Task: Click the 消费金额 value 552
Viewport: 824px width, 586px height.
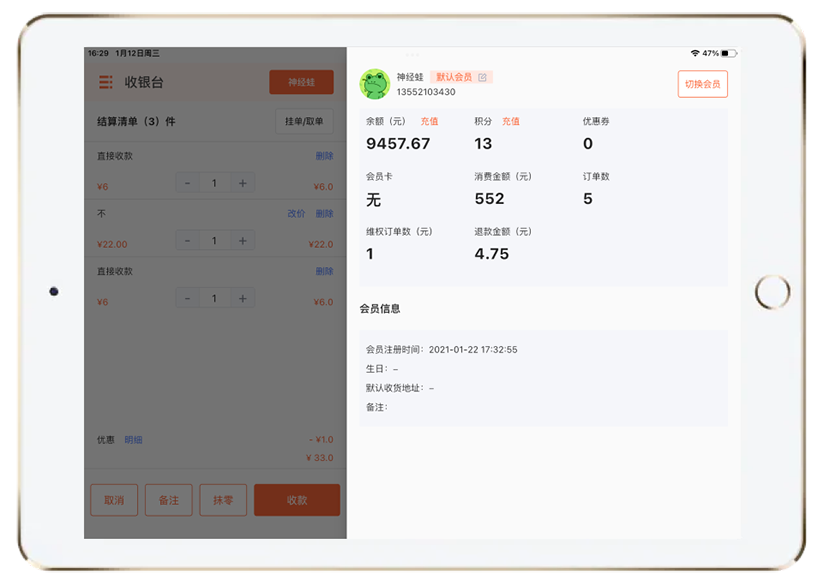Action: [x=489, y=199]
